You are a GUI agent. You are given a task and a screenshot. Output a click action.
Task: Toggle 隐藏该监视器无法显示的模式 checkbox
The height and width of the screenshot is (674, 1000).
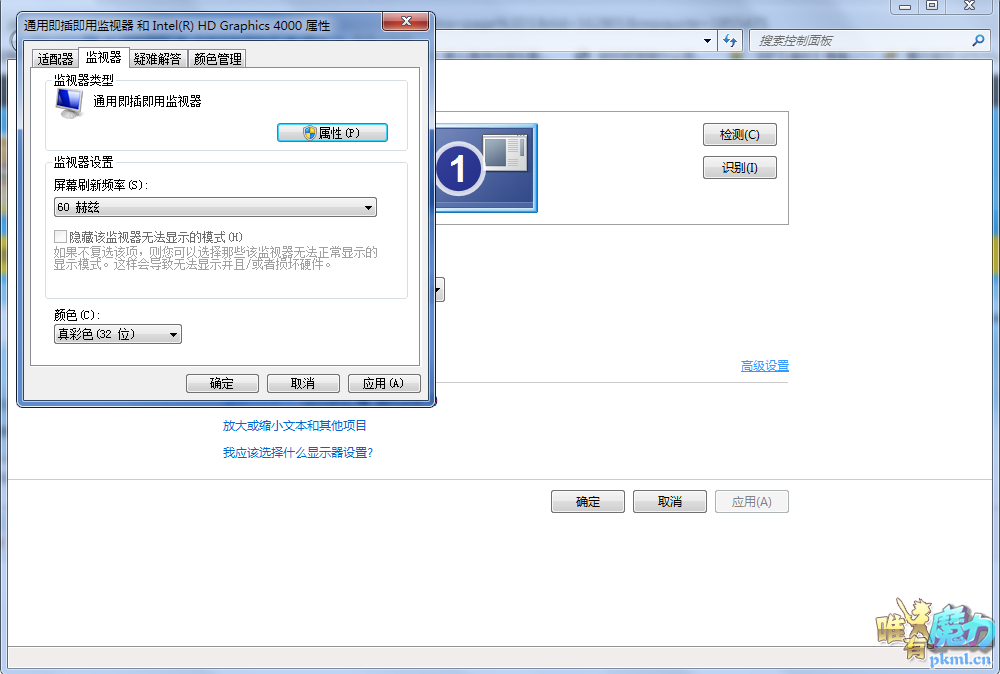click(61, 237)
